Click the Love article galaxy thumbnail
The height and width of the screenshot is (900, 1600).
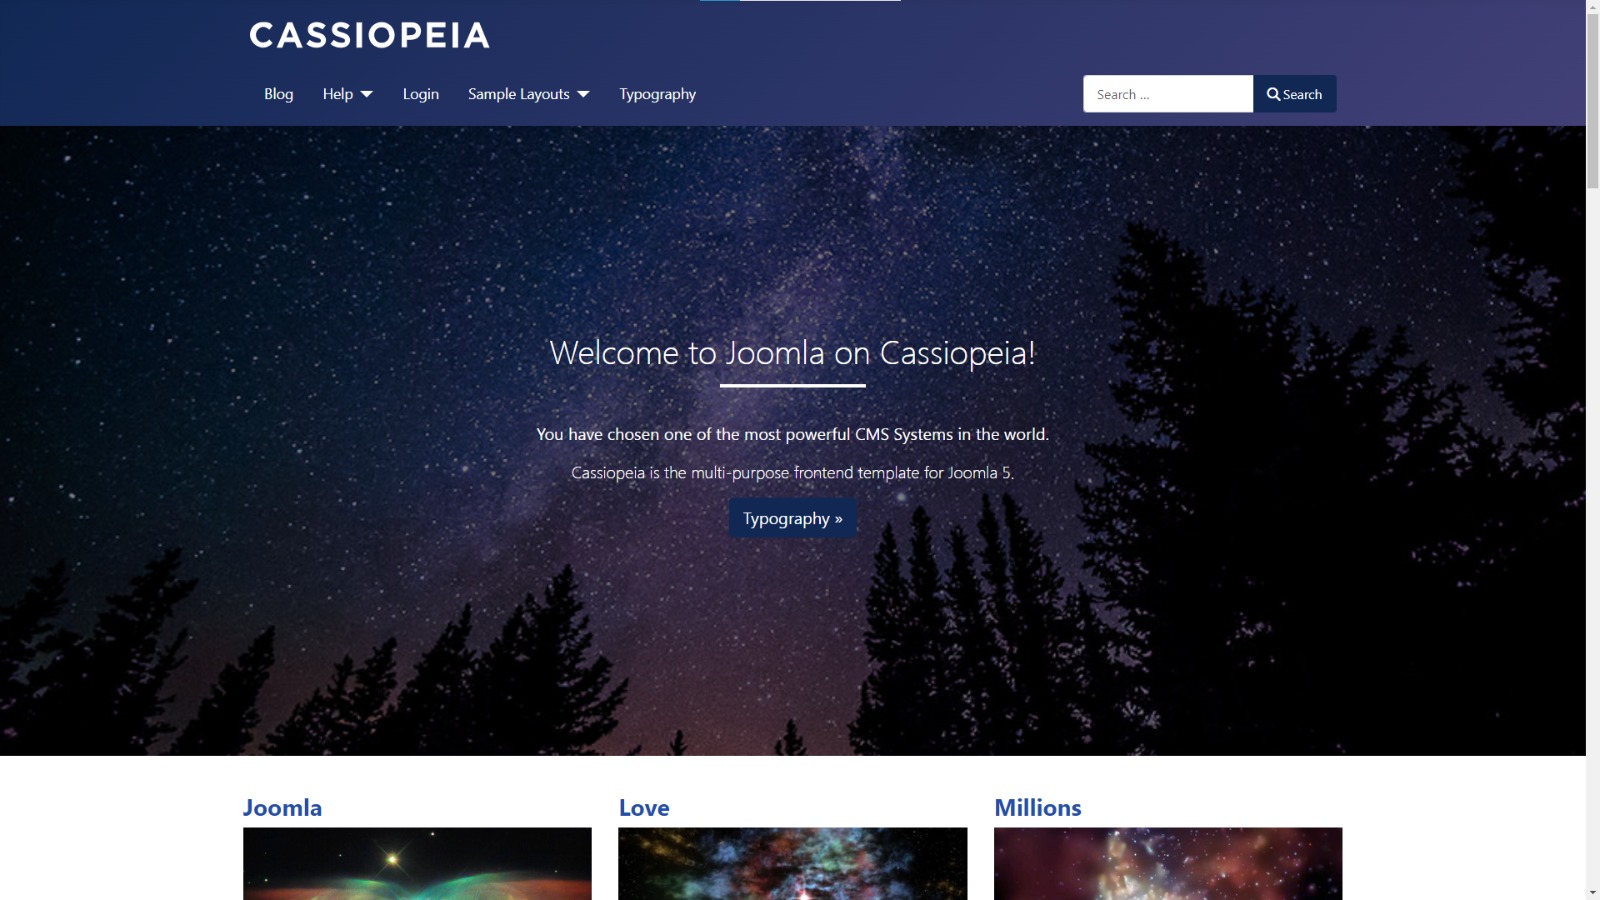[793, 863]
